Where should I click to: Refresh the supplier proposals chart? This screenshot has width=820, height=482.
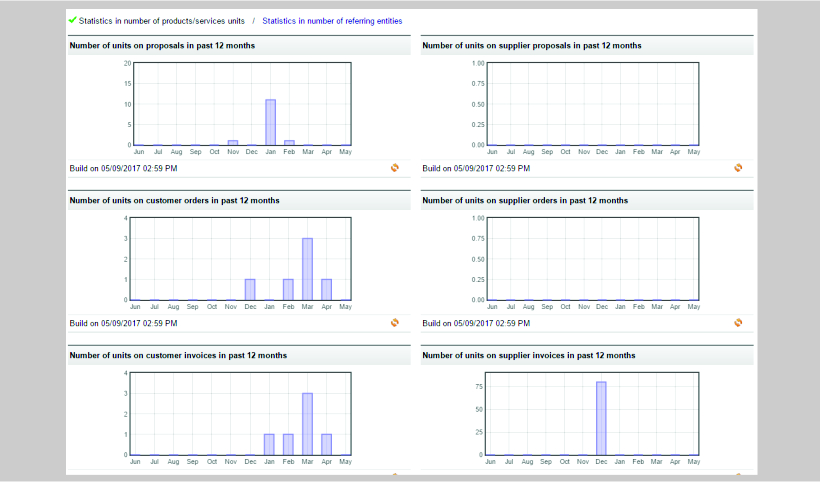738,168
